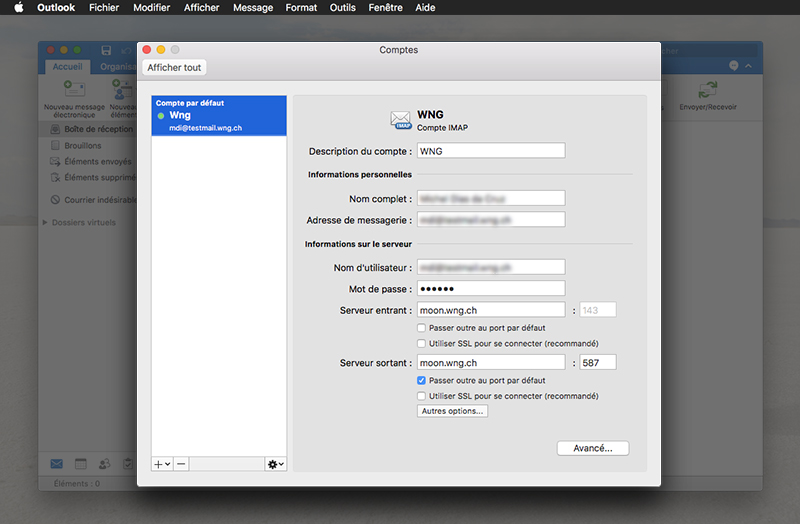Click the Afficher tout button

(x=174, y=67)
